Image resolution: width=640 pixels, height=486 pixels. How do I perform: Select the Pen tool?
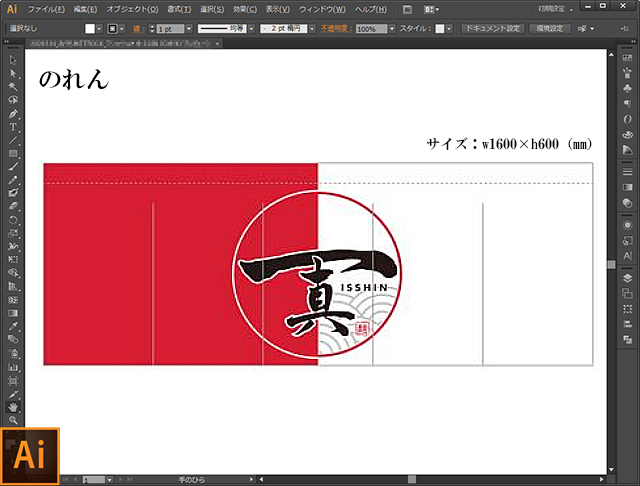click(x=13, y=113)
